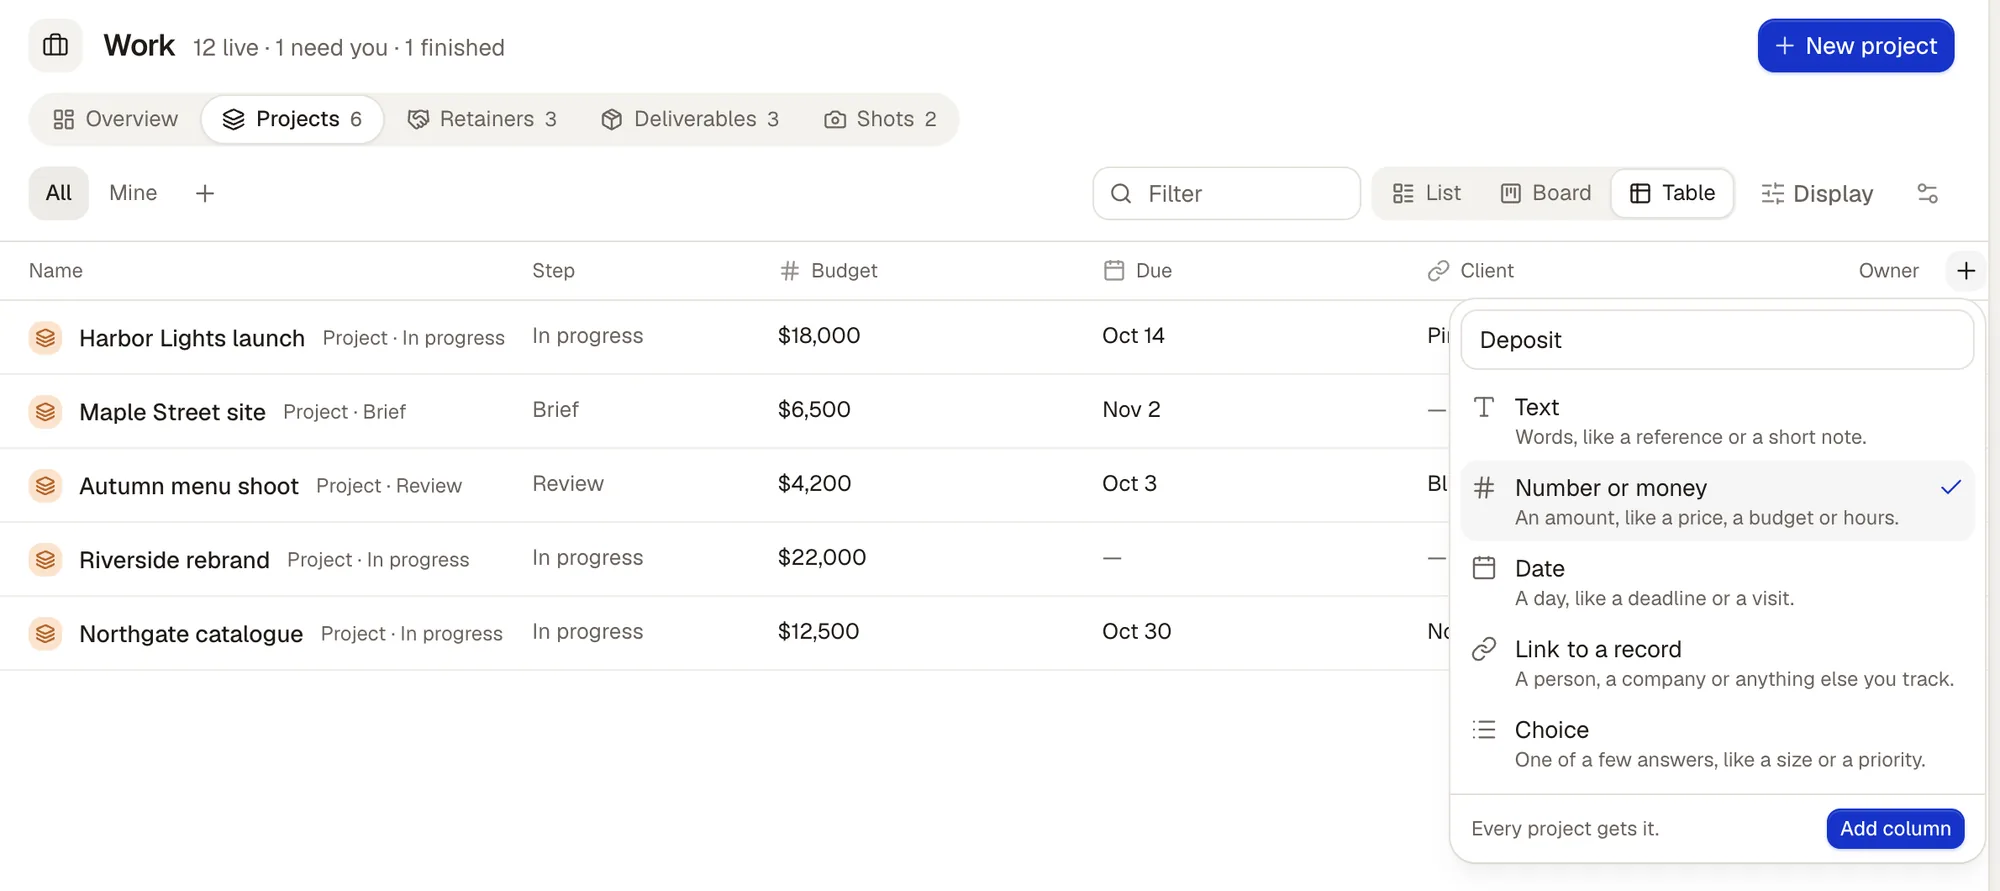Select the Choice column type
This screenshot has width=2000, height=891.
coord(1717,743)
